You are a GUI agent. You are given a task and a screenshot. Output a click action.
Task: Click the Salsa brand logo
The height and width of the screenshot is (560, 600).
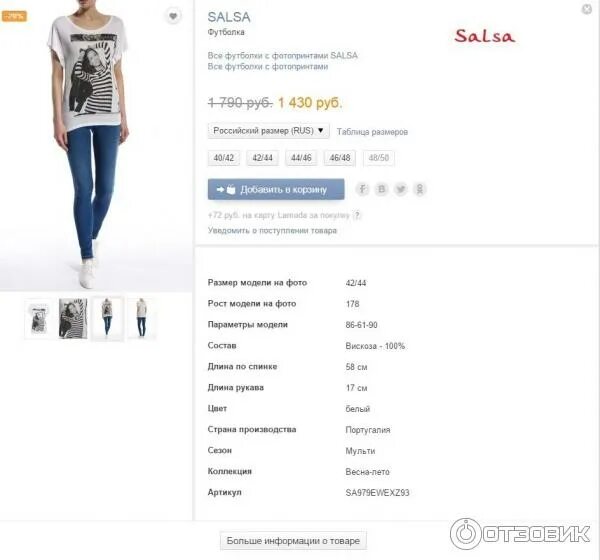(x=485, y=36)
